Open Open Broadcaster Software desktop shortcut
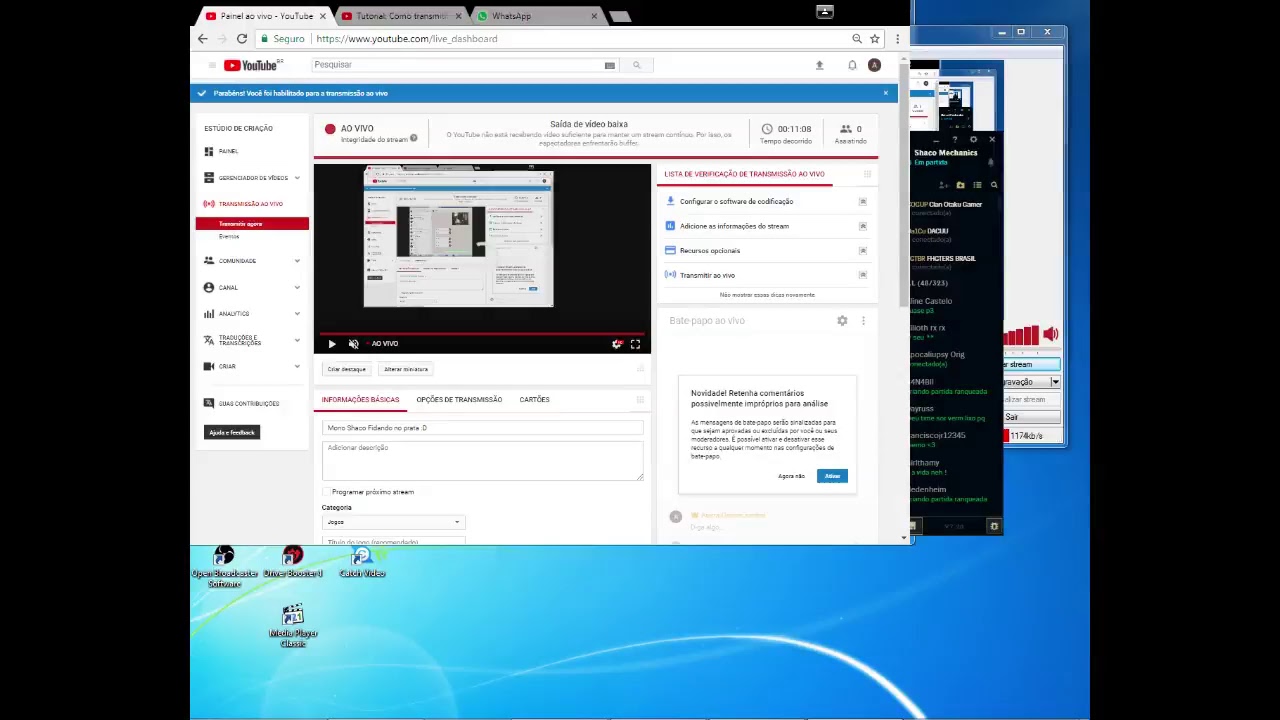The image size is (1280, 720). 224,567
